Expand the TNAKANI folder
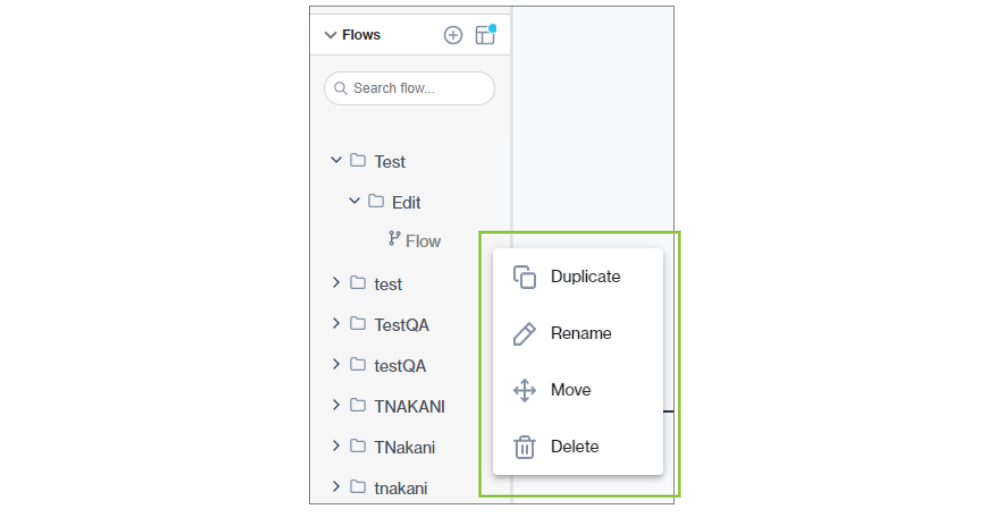This screenshot has height=512, width=982. 336,406
